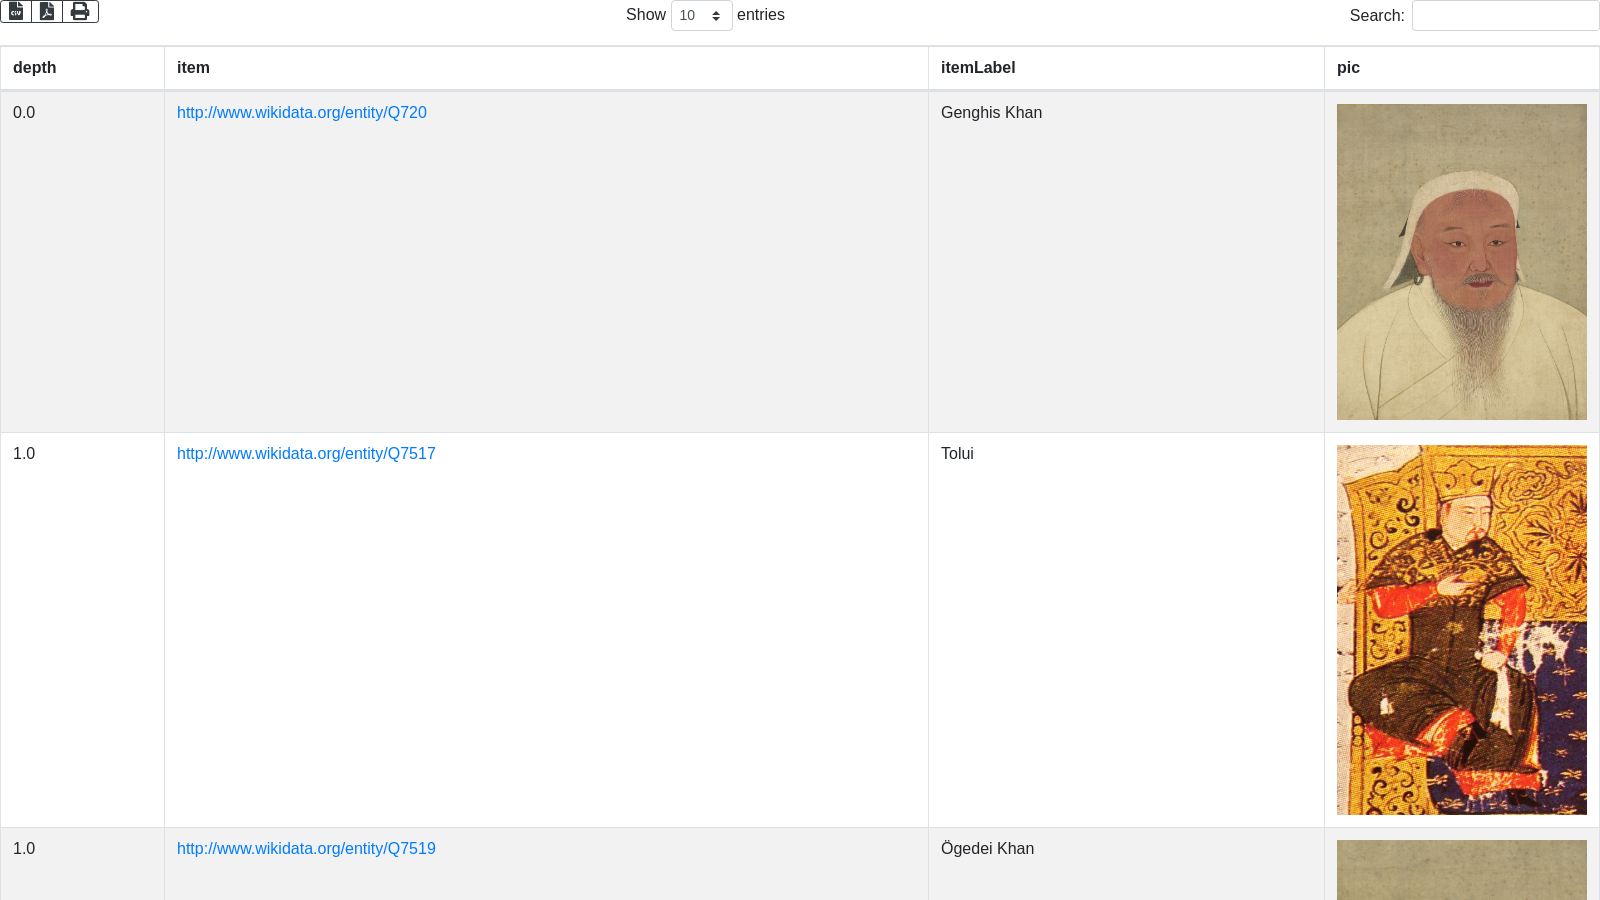Click the print table icon
Screen dimensions: 1600x900
(80, 11)
